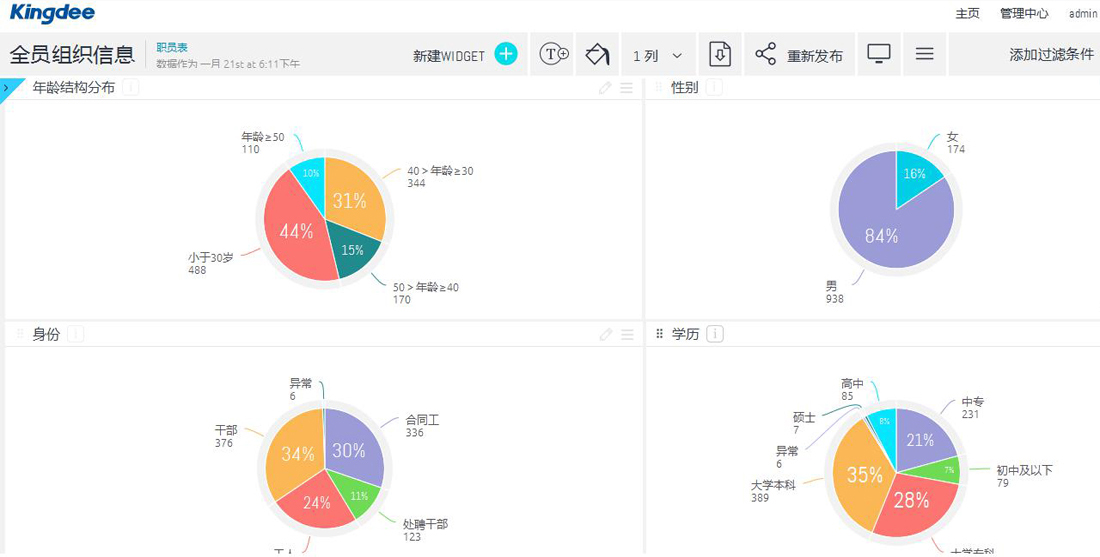The height and width of the screenshot is (557, 1100).
Task: Expand the left side panel arrow
Action: 6,88
